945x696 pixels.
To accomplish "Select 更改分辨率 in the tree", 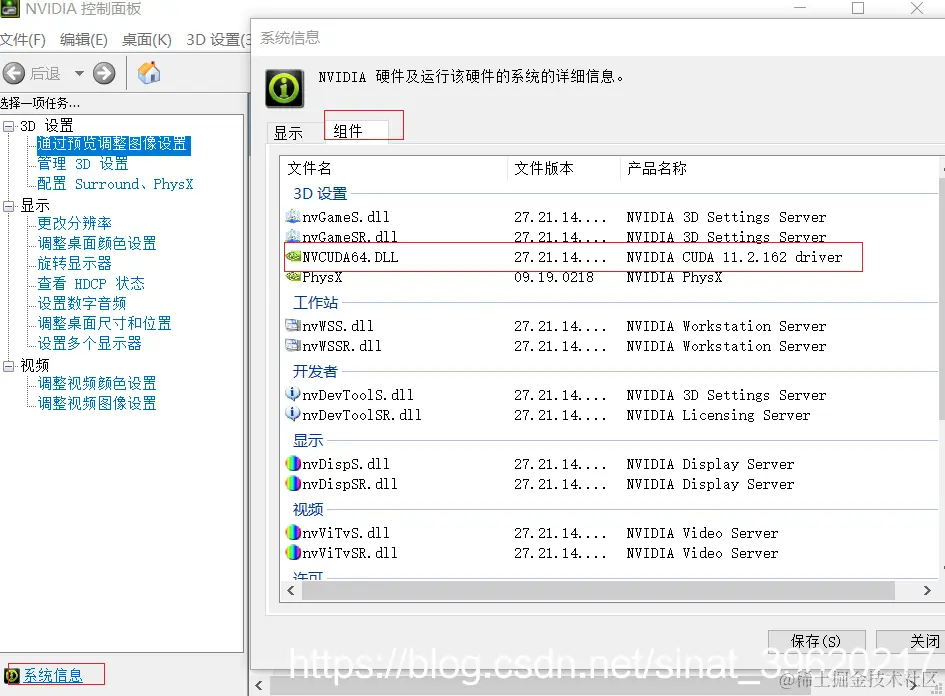I will tap(75, 223).
